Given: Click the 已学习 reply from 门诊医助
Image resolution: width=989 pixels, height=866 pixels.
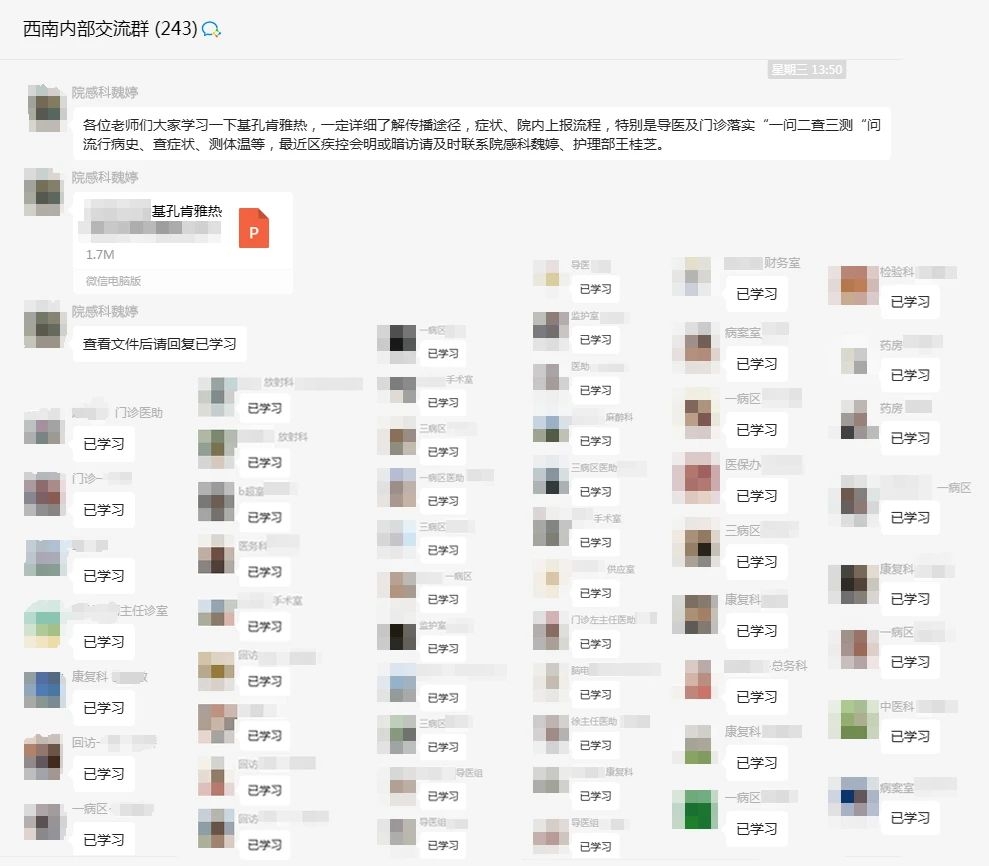Looking at the screenshot, I should coord(103,445).
